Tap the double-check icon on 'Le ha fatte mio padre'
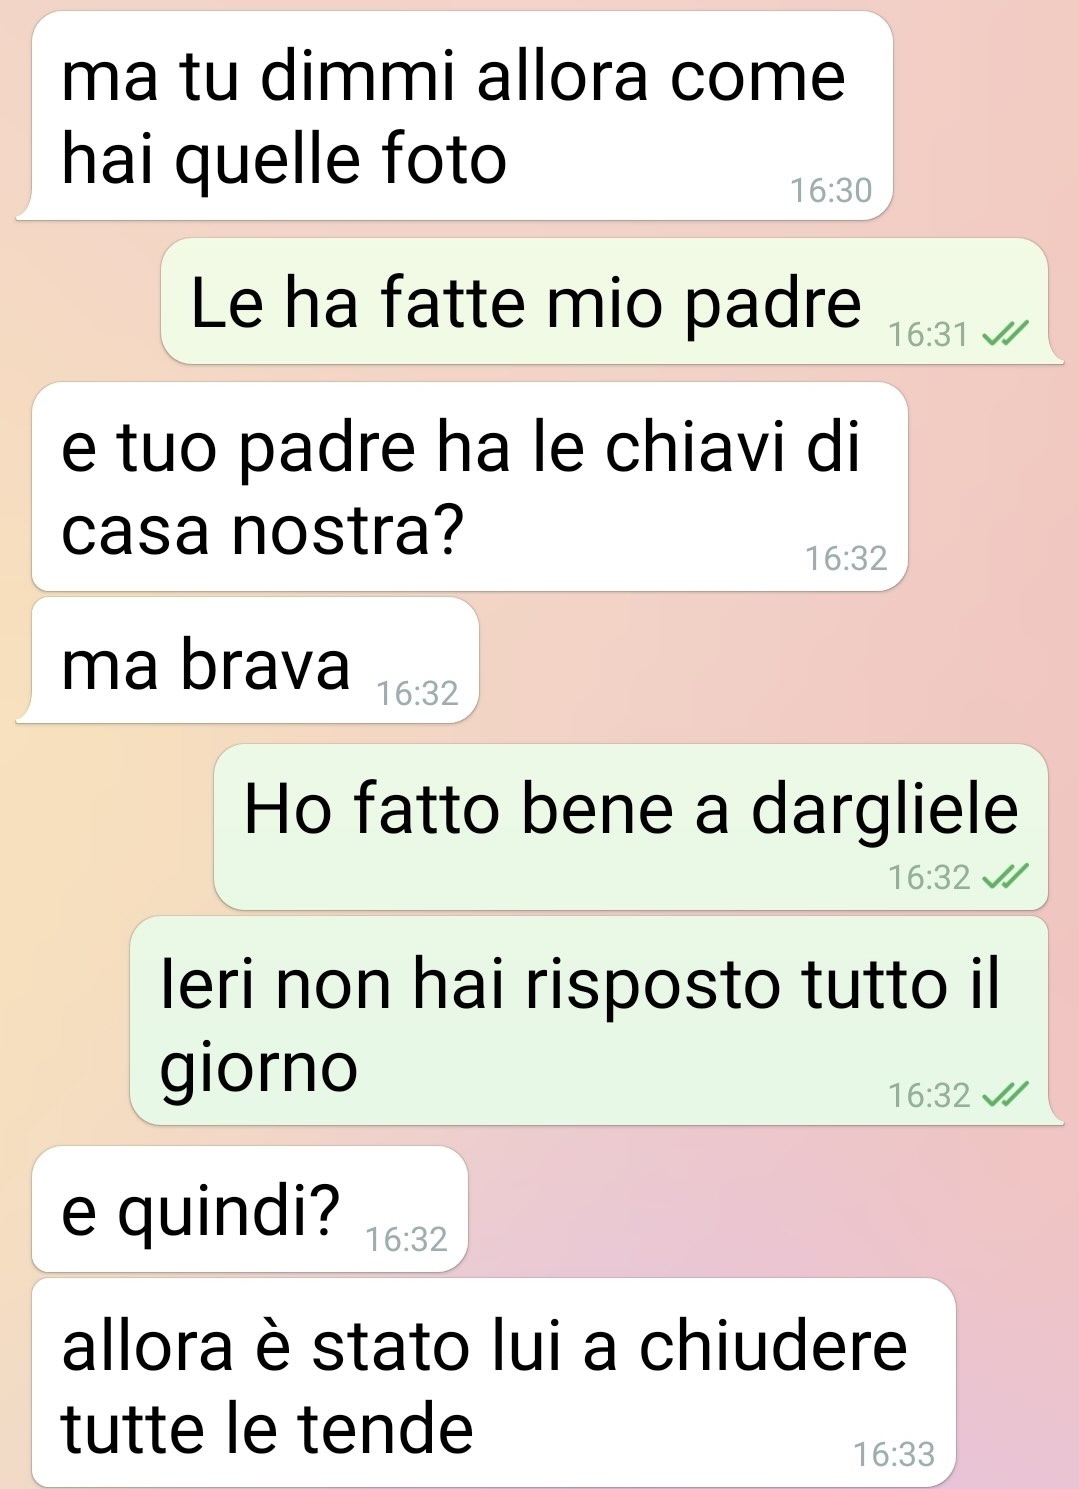The height and width of the screenshot is (1489, 1079). click(1005, 335)
